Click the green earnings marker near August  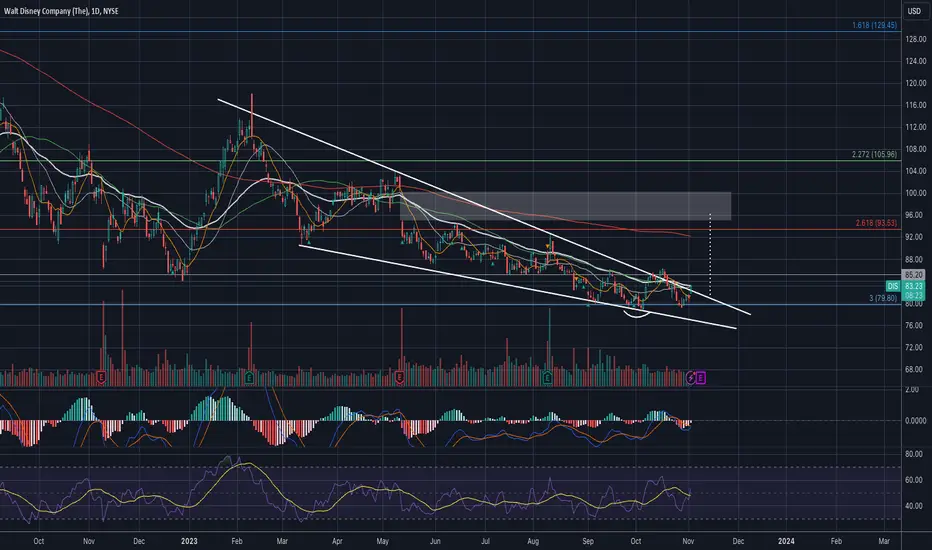click(x=547, y=377)
